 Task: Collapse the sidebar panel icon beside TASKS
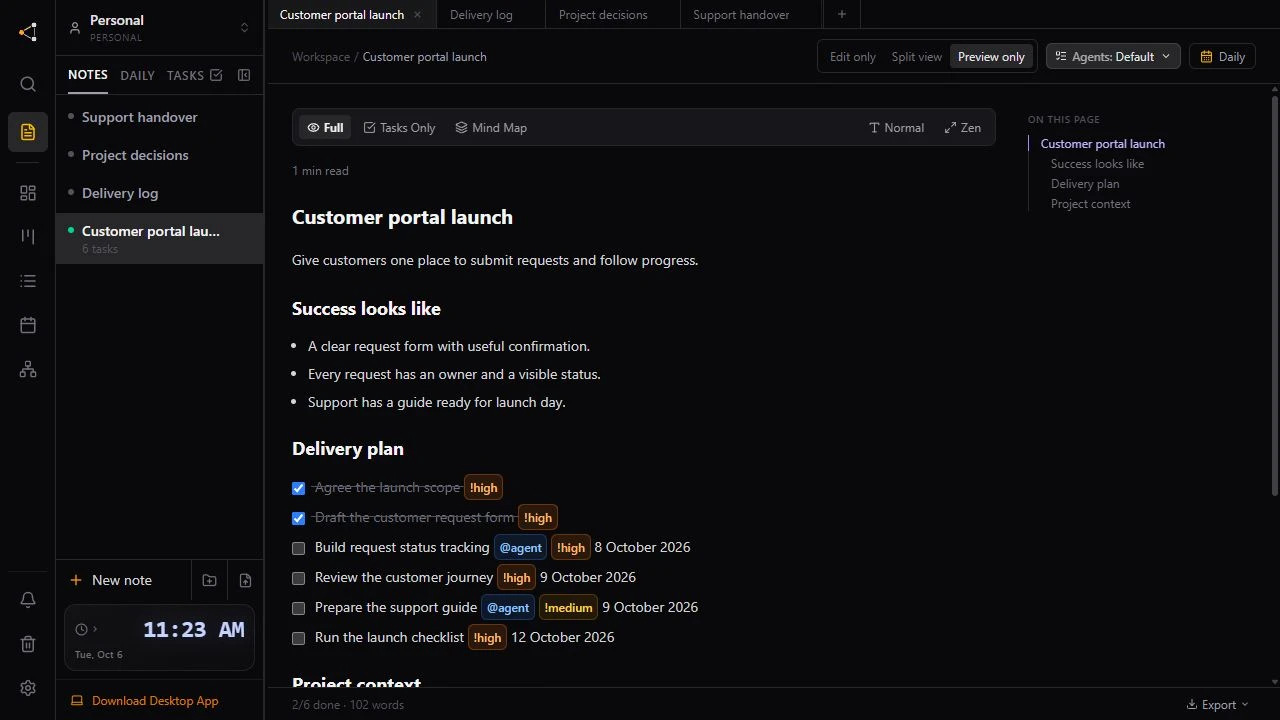point(244,75)
